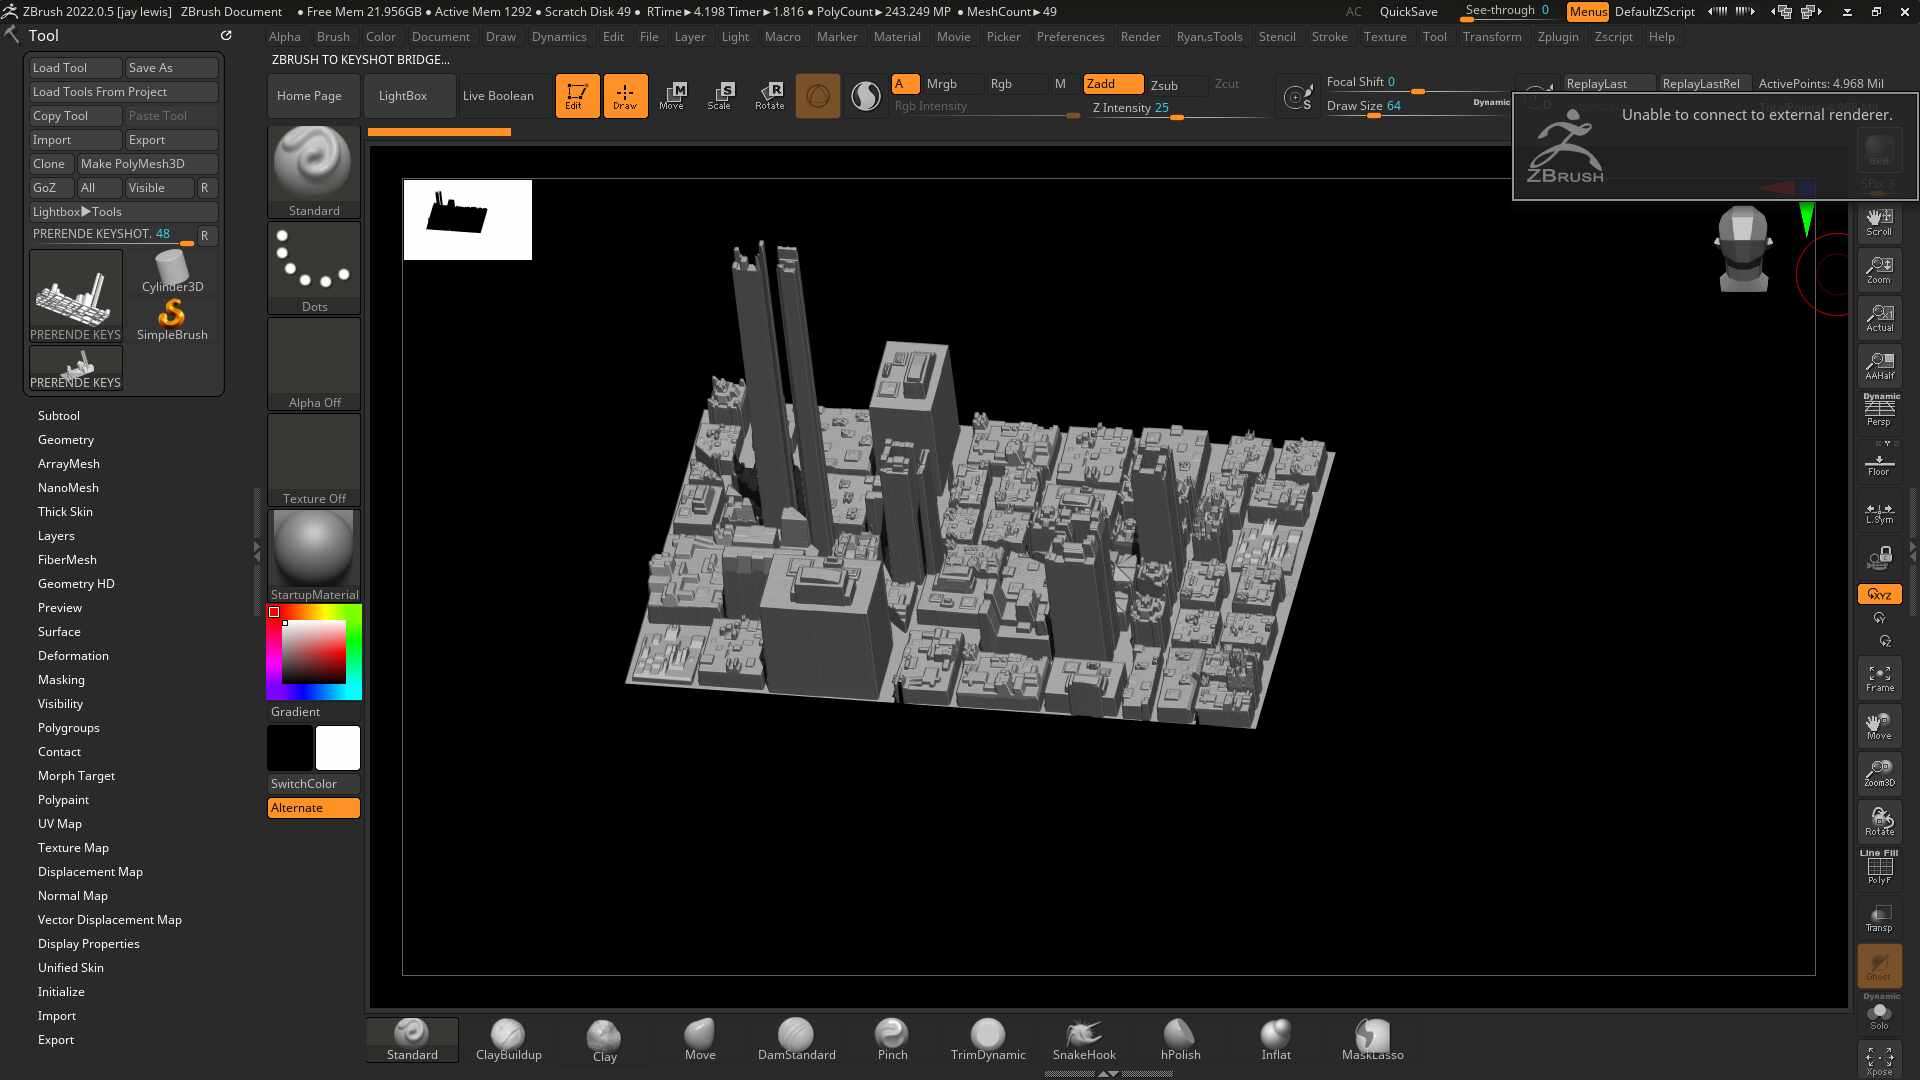The width and height of the screenshot is (1920, 1080).
Task: Click the Floor grid icon
Action: click(1879, 465)
